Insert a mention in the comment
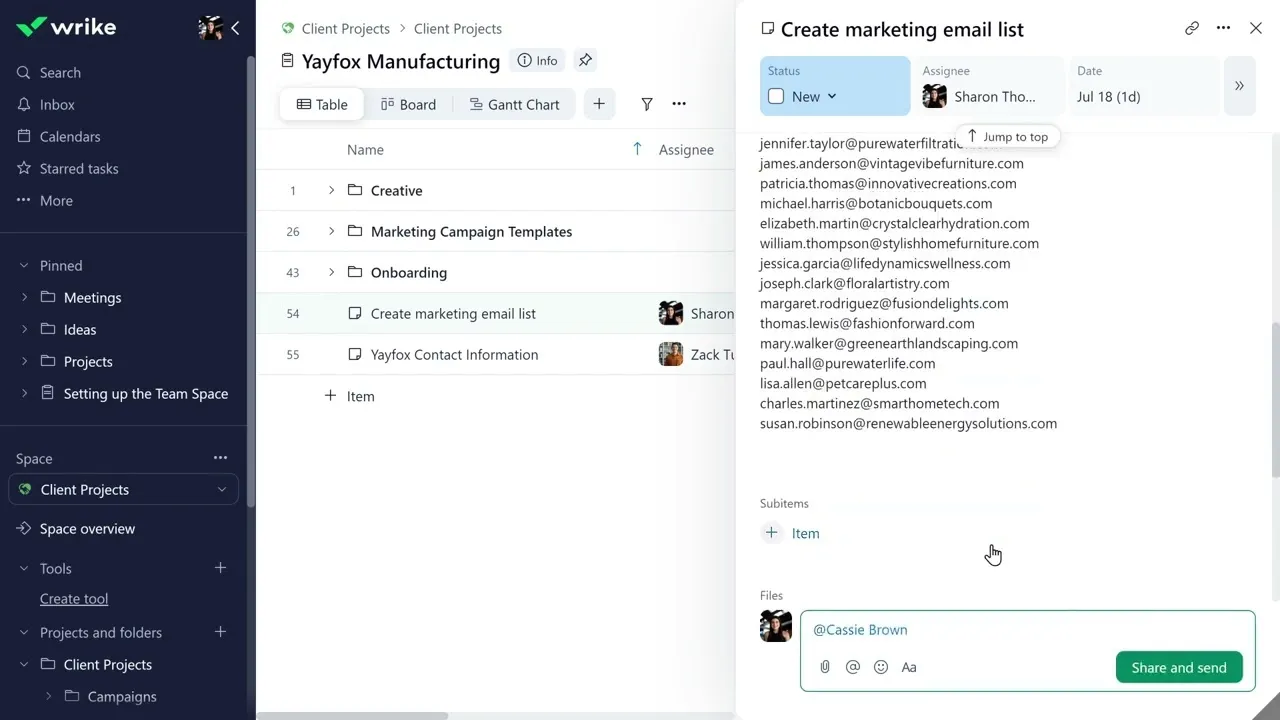This screenshot has width=1280, height=720. coord(853,667)
